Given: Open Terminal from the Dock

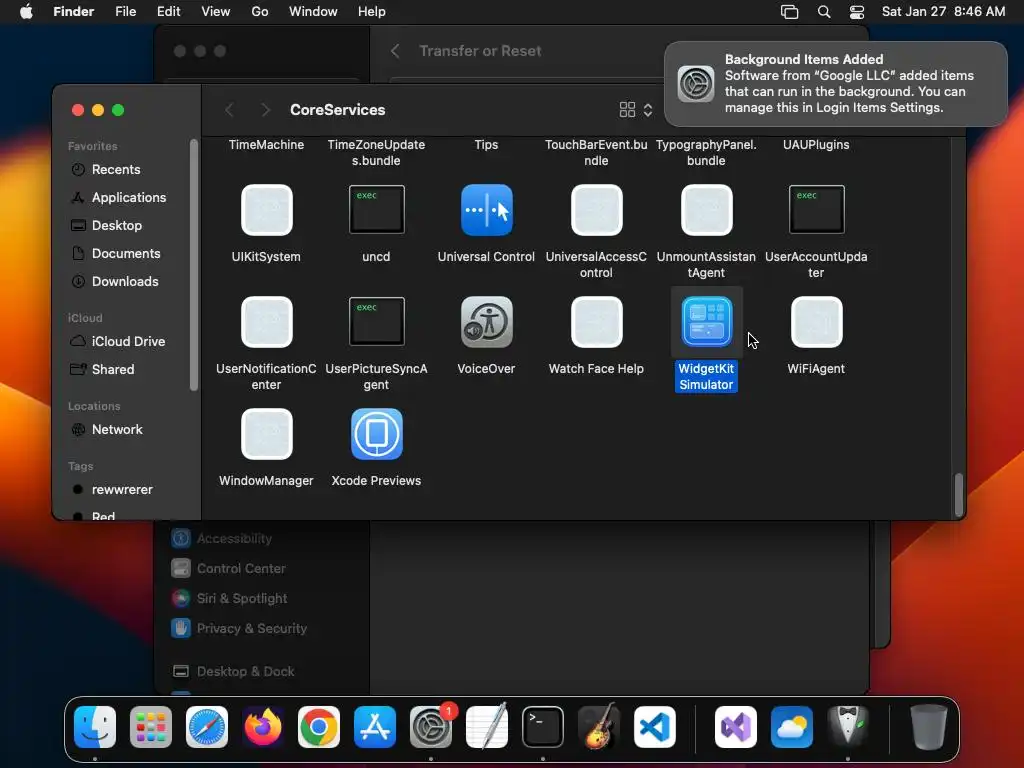Looking at the screenshot, I should coord(543,727).
